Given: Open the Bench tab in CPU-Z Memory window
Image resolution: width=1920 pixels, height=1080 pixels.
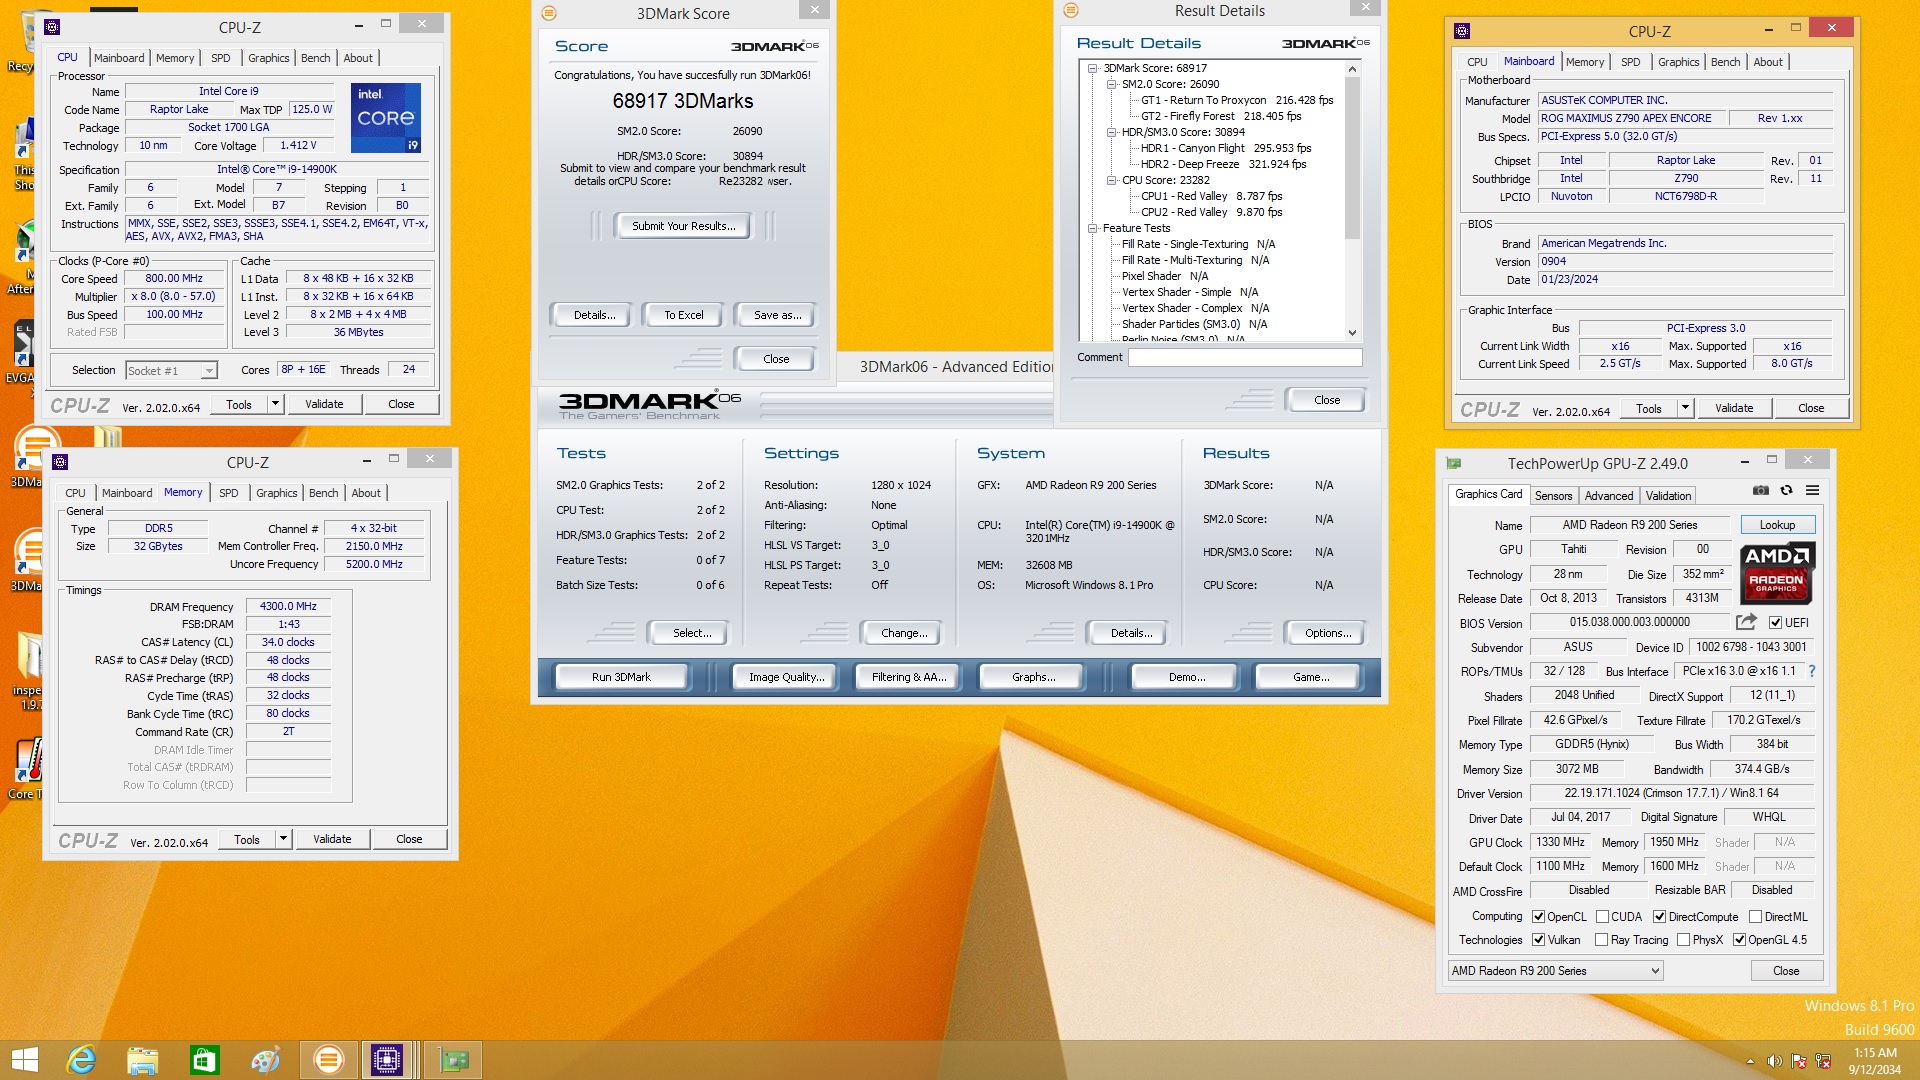Looking at the screenshot, I should click(323, 493).
